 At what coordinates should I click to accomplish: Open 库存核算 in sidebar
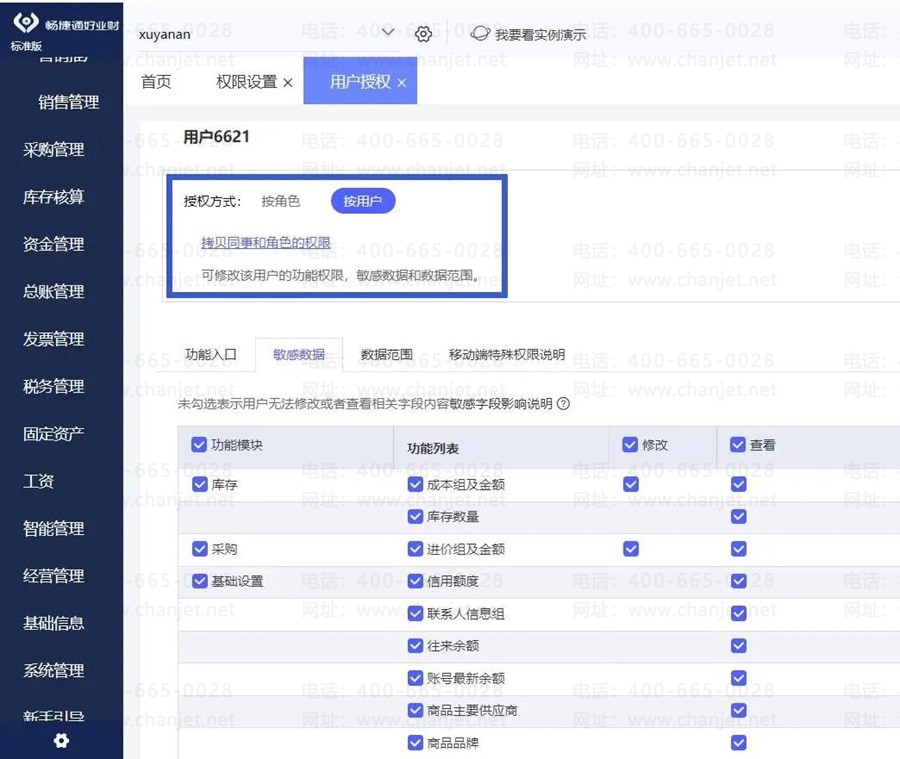pyautogui.click(x=53, y=197)
